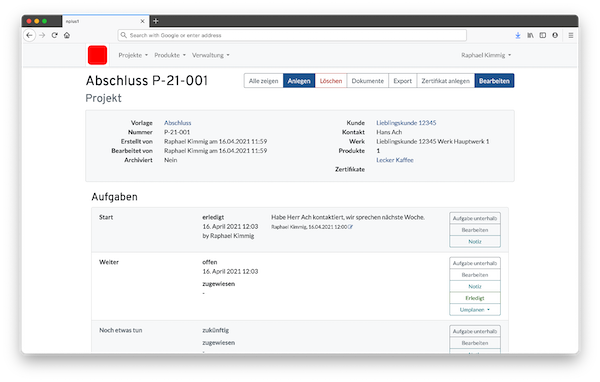Viewport: 600px width, 382px height.
Task: Reload the page with the refresh icon
Action: [x=55, y=35]
